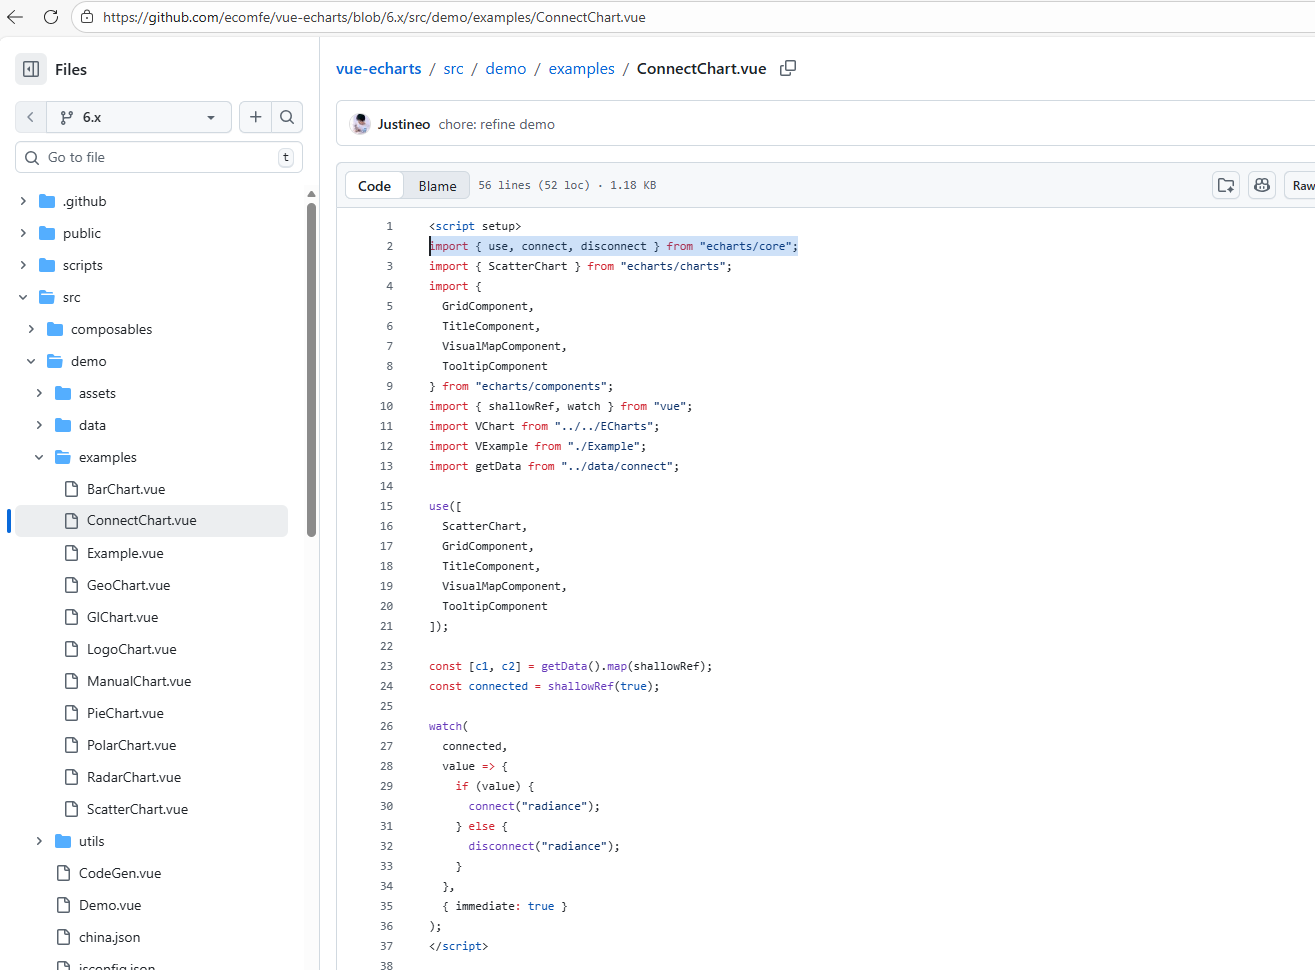Click the site lock icon in address bar

(x=87, y=17)
